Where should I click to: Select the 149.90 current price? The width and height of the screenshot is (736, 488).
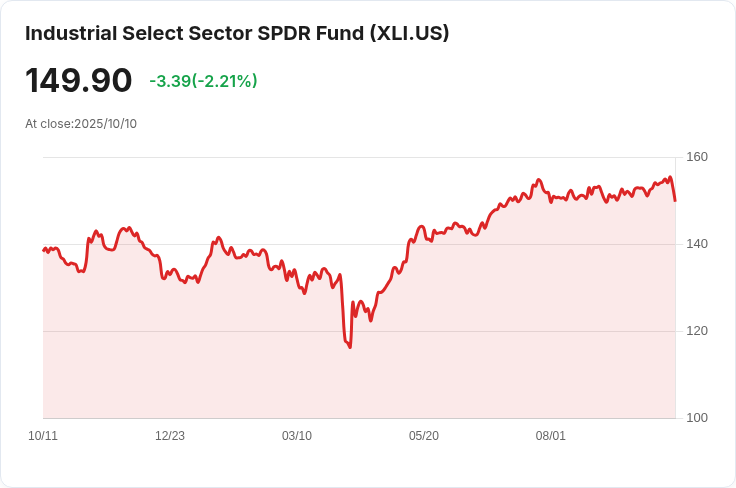point(78,81)
